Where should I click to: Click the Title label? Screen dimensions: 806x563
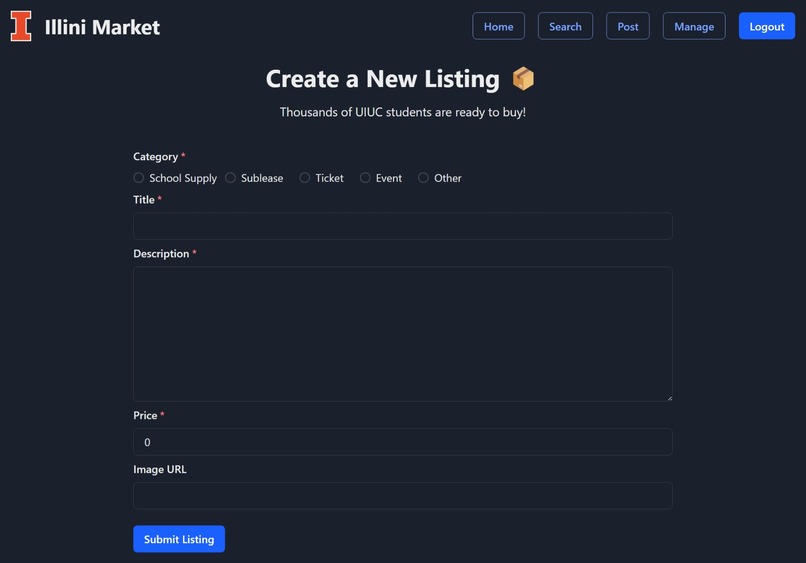[144, 199]
